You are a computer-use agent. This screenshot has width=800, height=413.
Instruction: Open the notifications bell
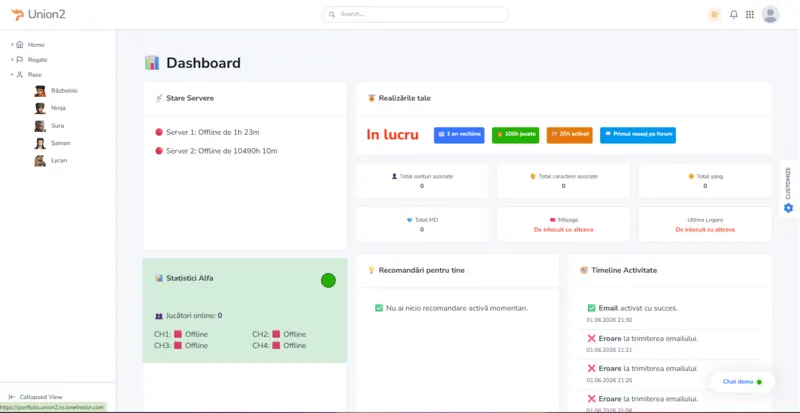click(x=734, y=14)
